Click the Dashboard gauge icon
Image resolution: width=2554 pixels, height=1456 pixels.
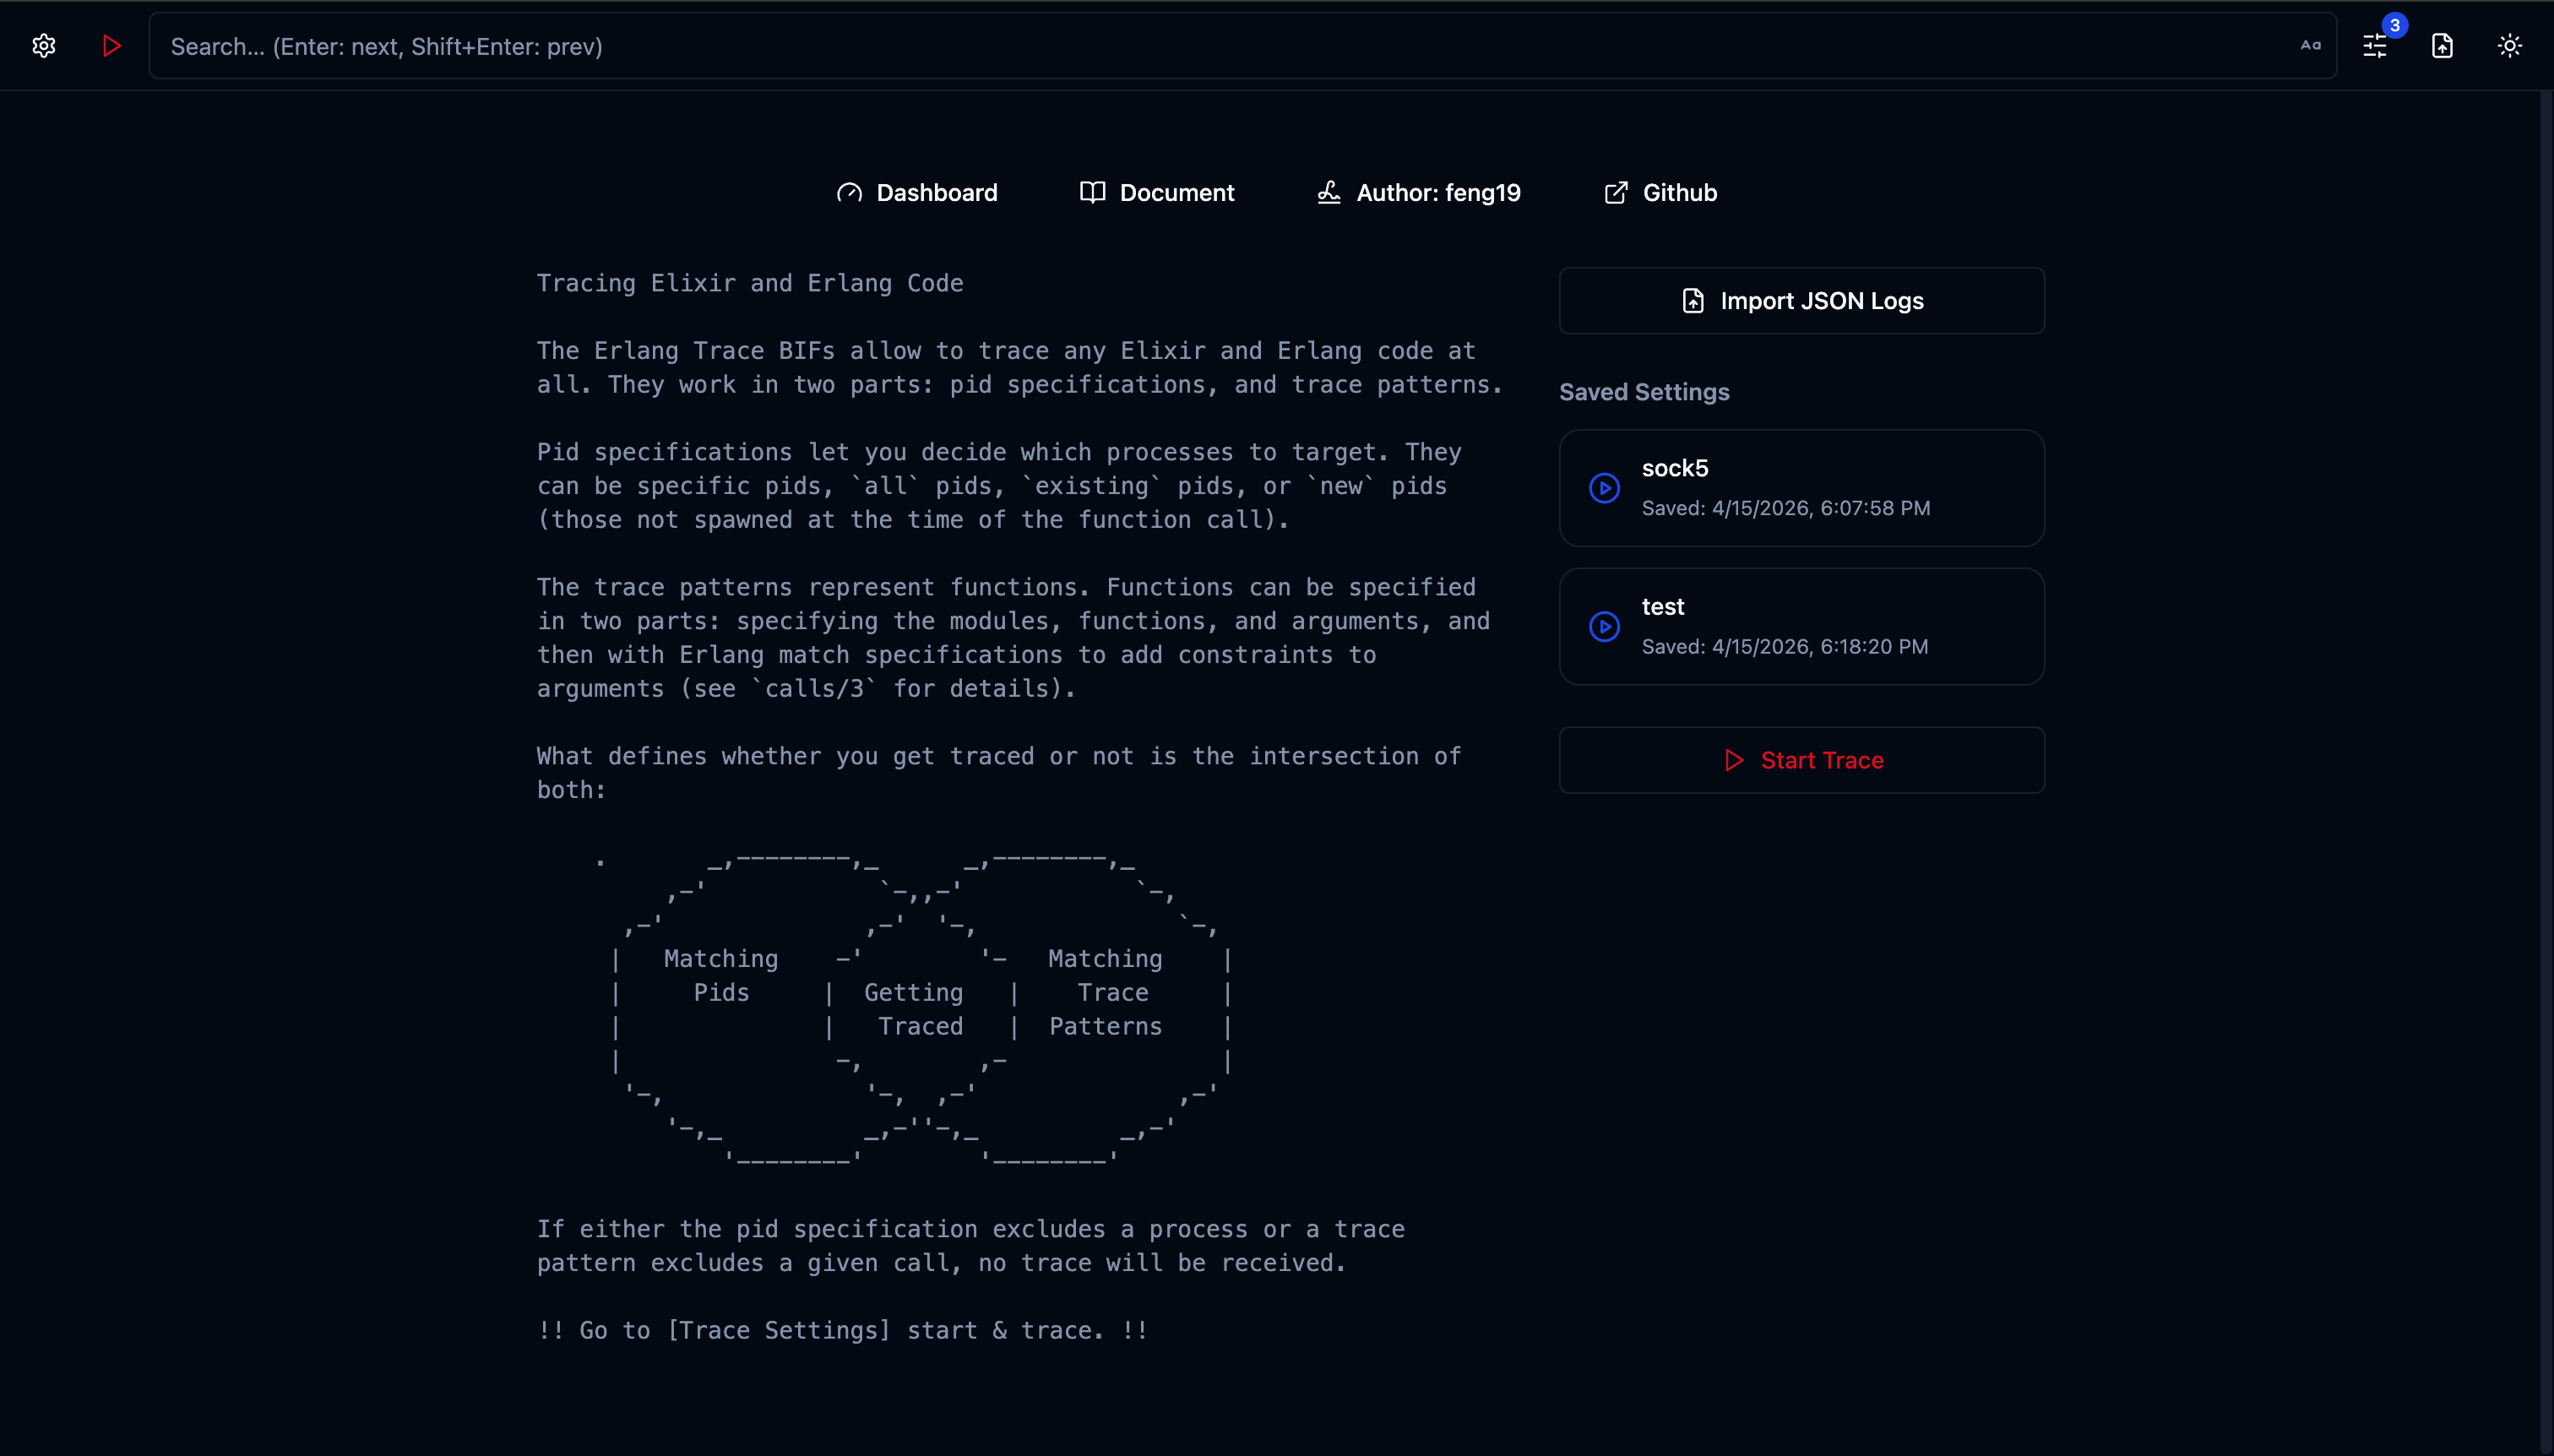(849, 192)
